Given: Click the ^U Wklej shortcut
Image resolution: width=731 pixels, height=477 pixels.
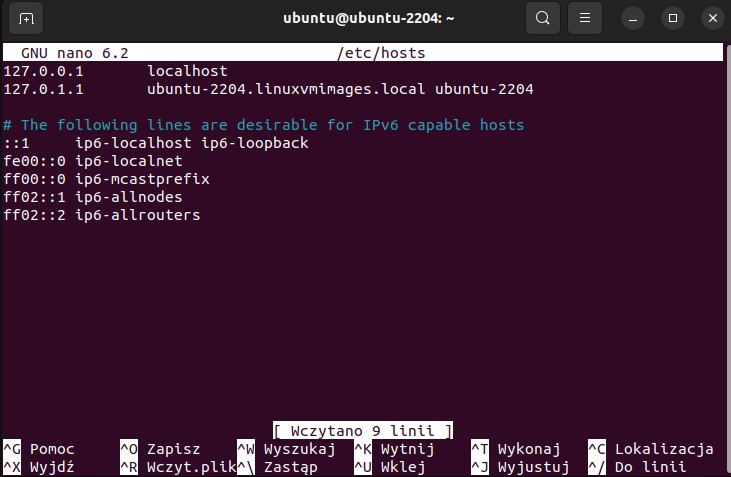Looking at the screenshot, I should 390,467.
